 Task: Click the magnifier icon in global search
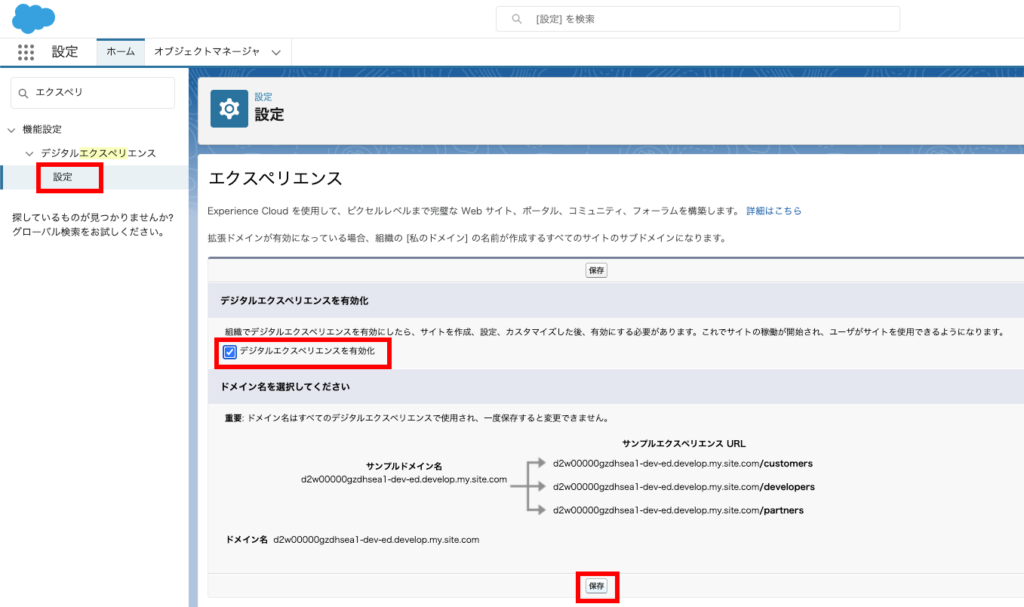[517, 19]
